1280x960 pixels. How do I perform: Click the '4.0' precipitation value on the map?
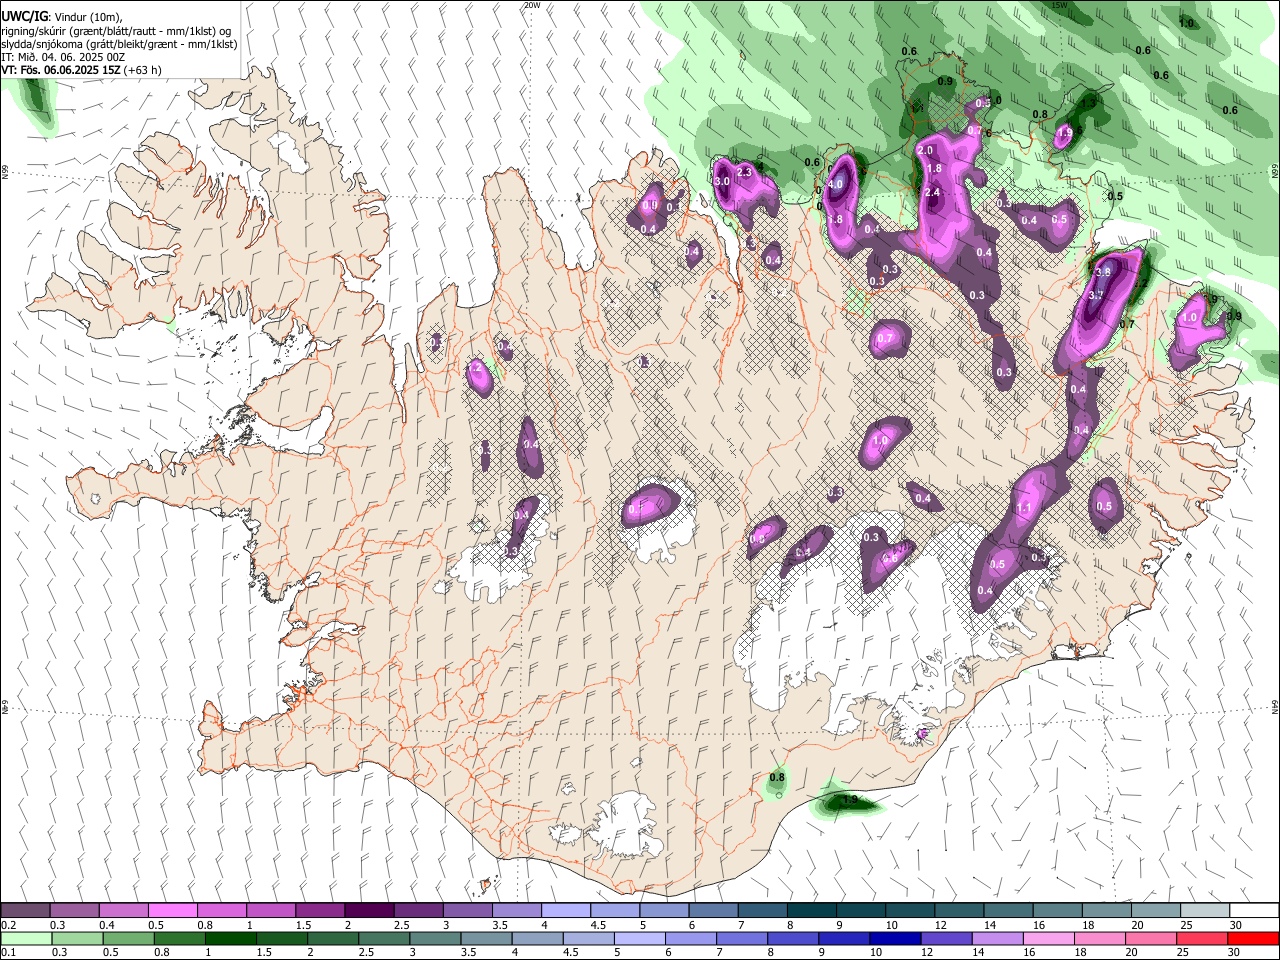tap(836, 184)
